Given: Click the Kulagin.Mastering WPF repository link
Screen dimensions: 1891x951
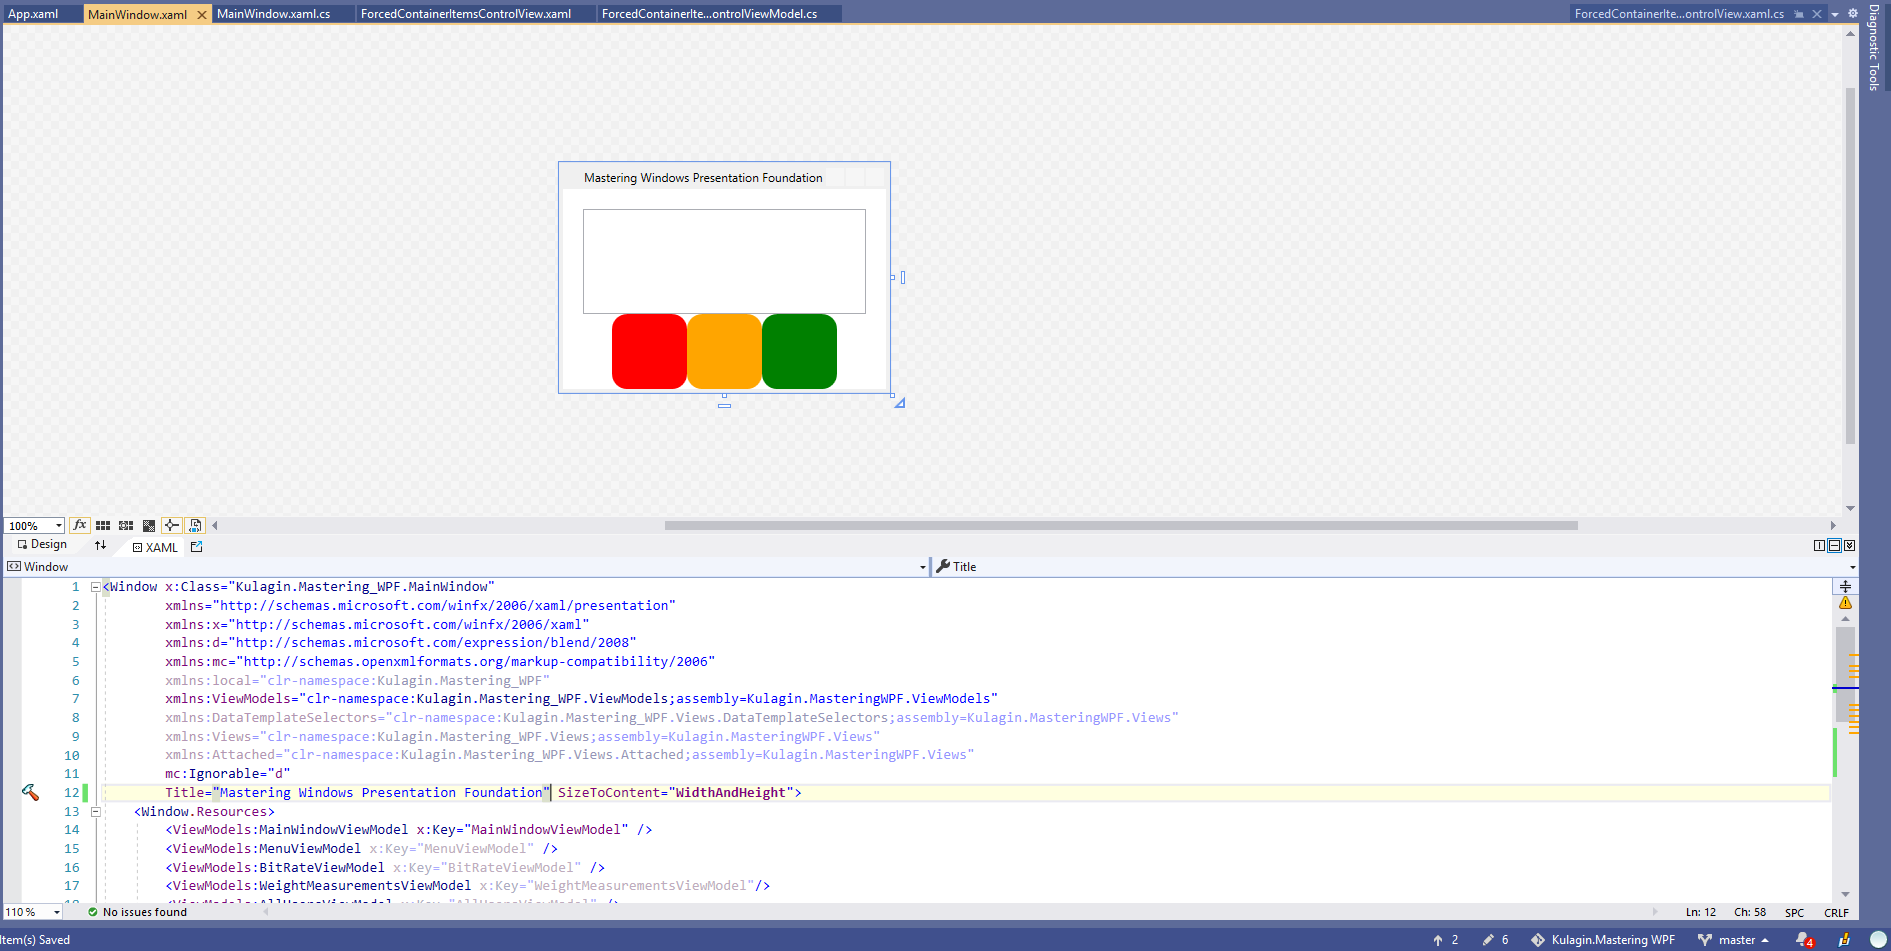Looking at the screenshot, I should click(1612, 939).
